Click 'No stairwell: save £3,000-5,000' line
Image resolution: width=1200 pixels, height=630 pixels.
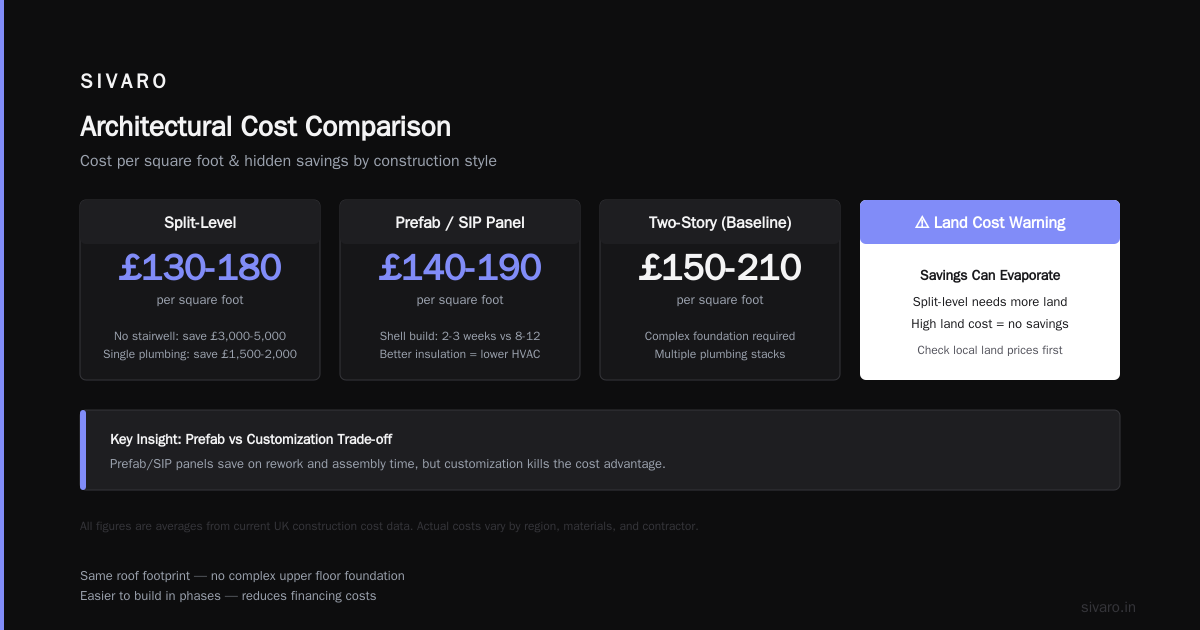point(200,336)
